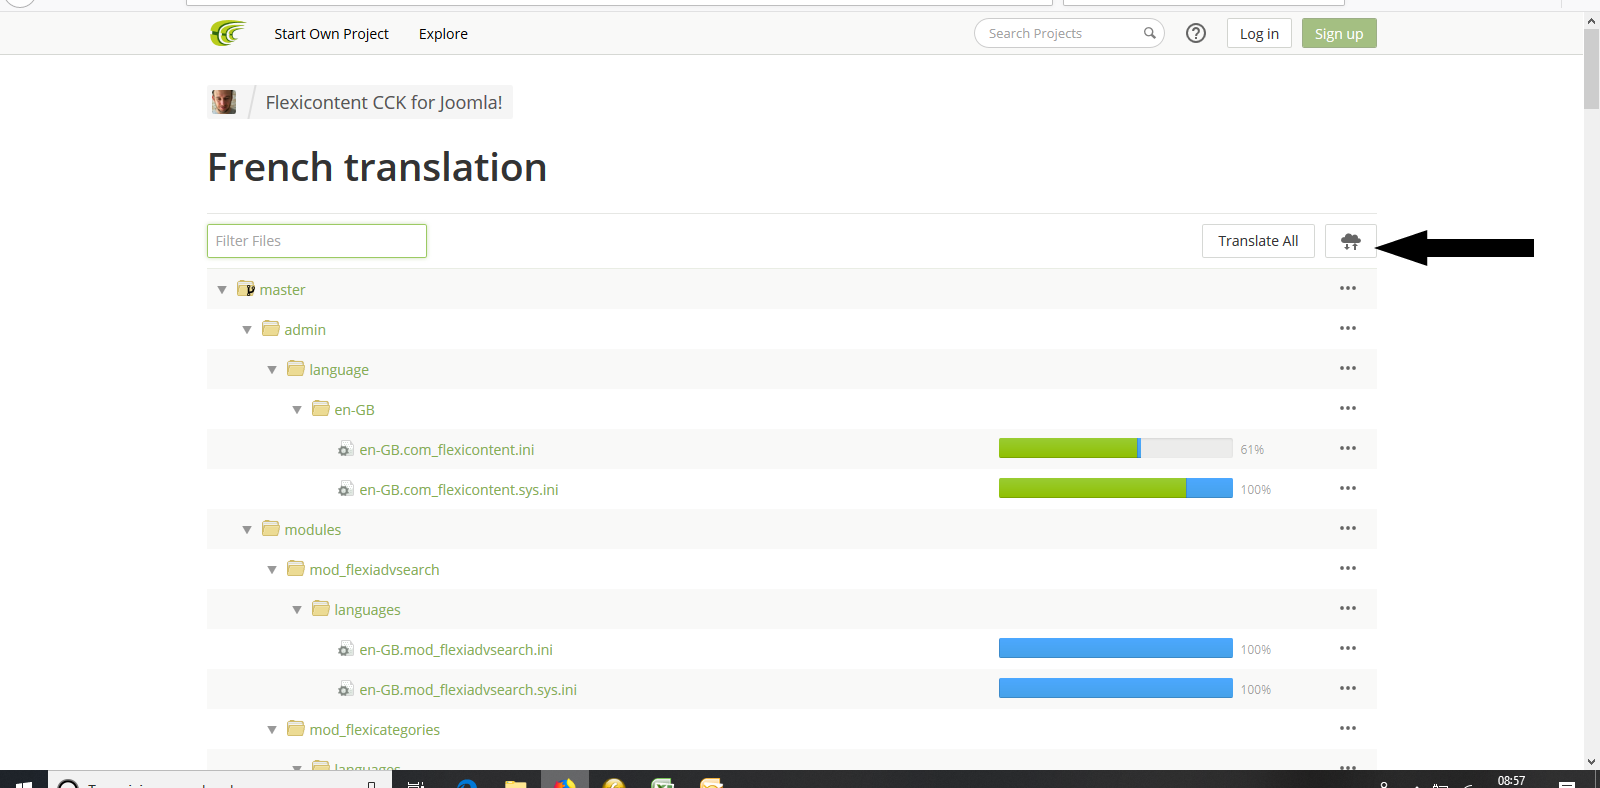Select the language folder label
1600x788 pixels.
point(339,370)
